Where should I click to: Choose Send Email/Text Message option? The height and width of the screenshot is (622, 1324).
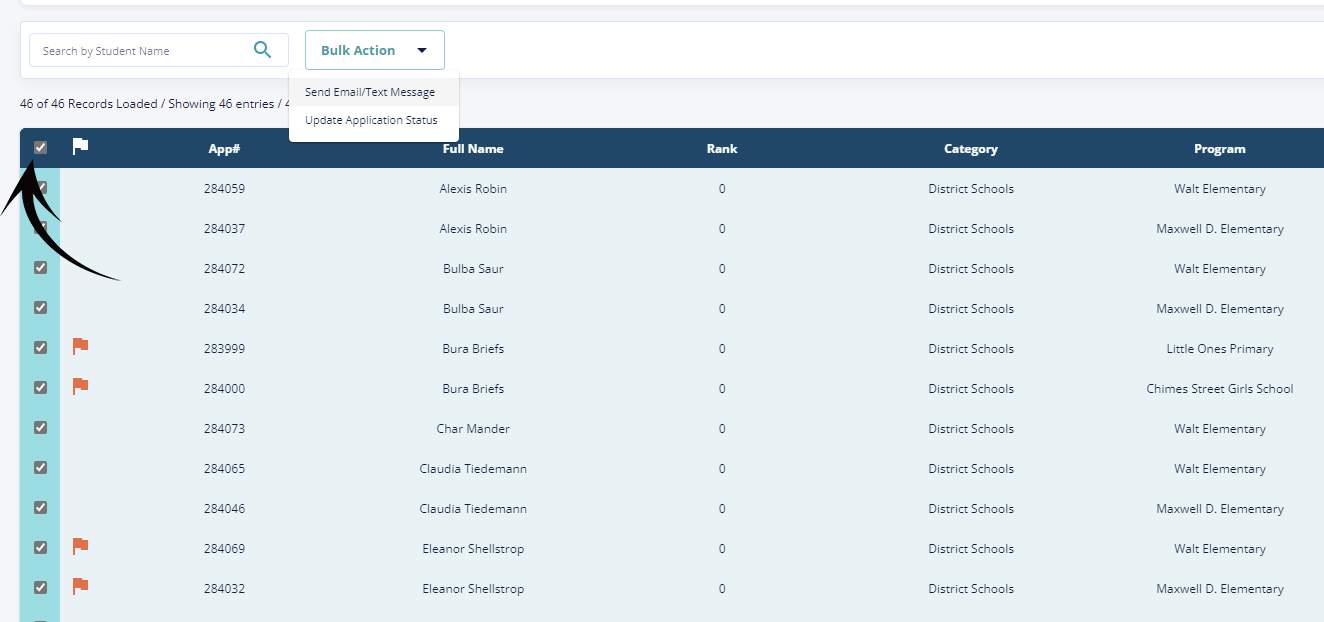(370, 92)
